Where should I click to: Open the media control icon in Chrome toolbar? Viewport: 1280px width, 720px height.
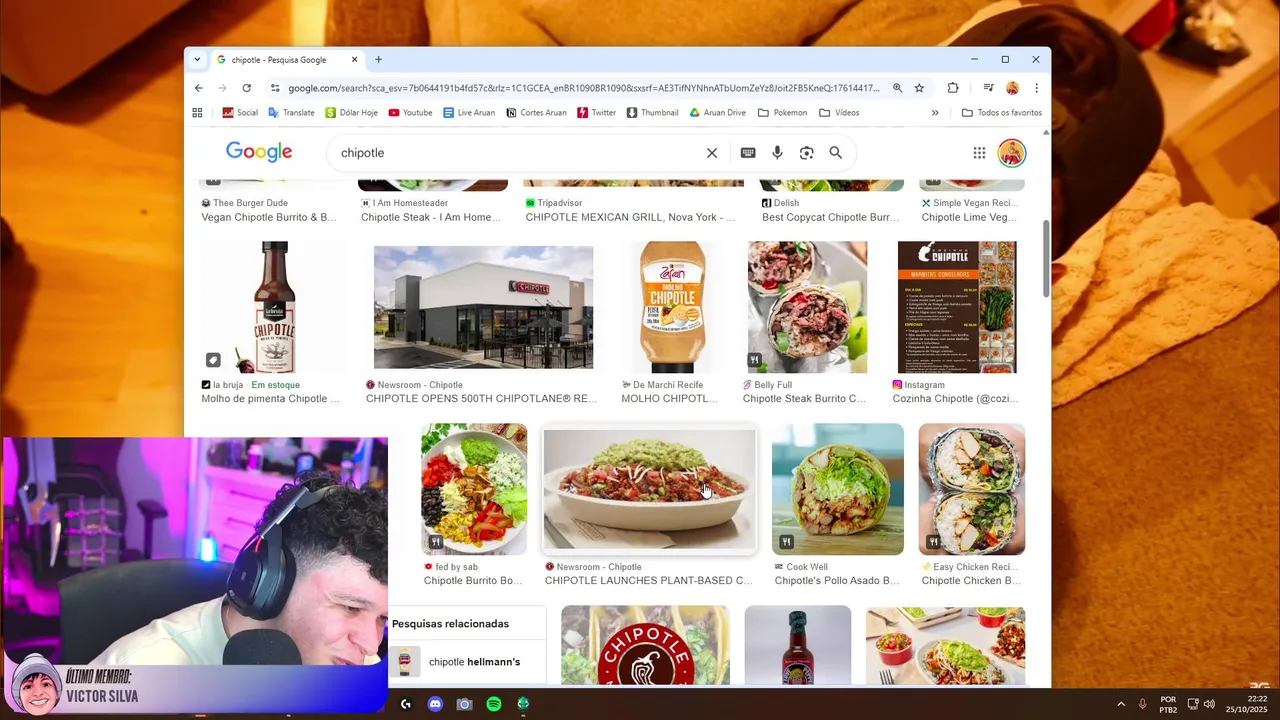click(x=988, y=88)
